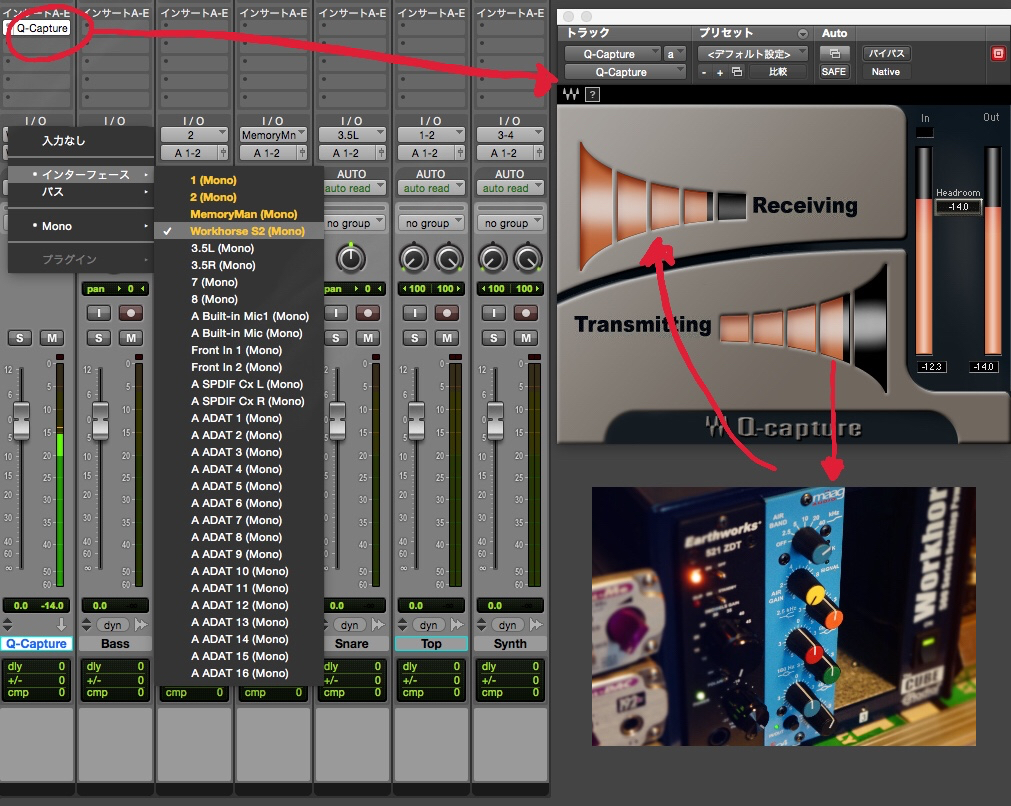Enable input monitoring on the Top track
This screenshot has width=1011, height=806.
415,313
